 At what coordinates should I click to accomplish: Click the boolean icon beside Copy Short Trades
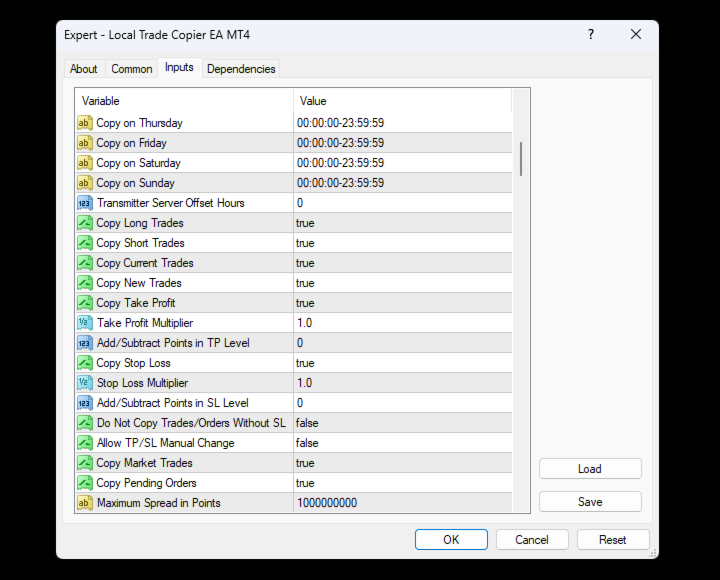(x=85, y=243)
